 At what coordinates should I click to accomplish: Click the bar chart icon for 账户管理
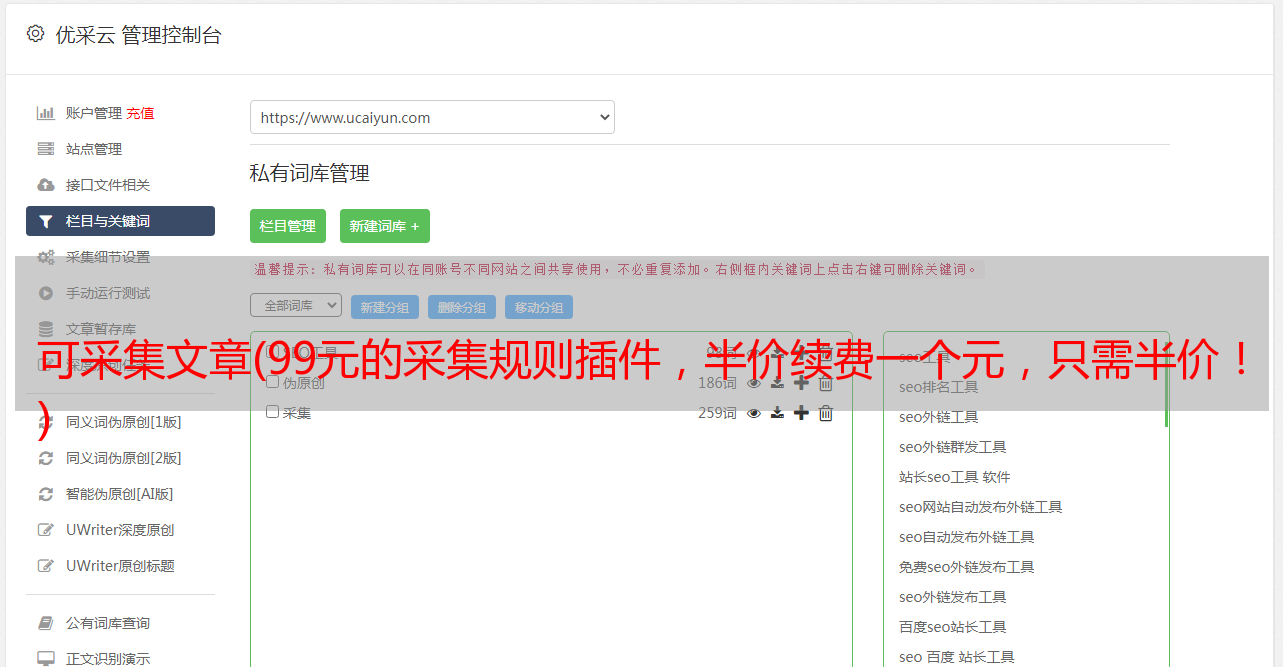coord(45,113)
